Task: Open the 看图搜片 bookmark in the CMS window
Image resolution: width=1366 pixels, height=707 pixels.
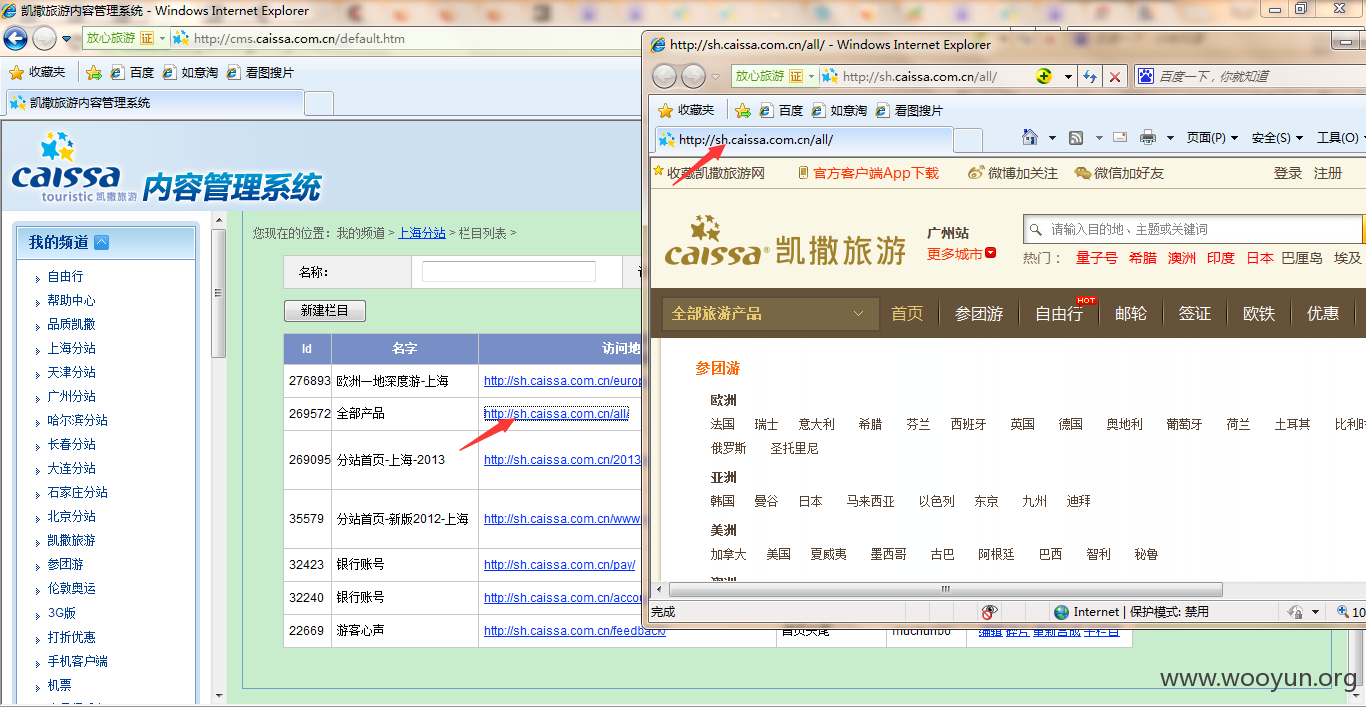Action: pyautogui.click(x=260, y=72)
